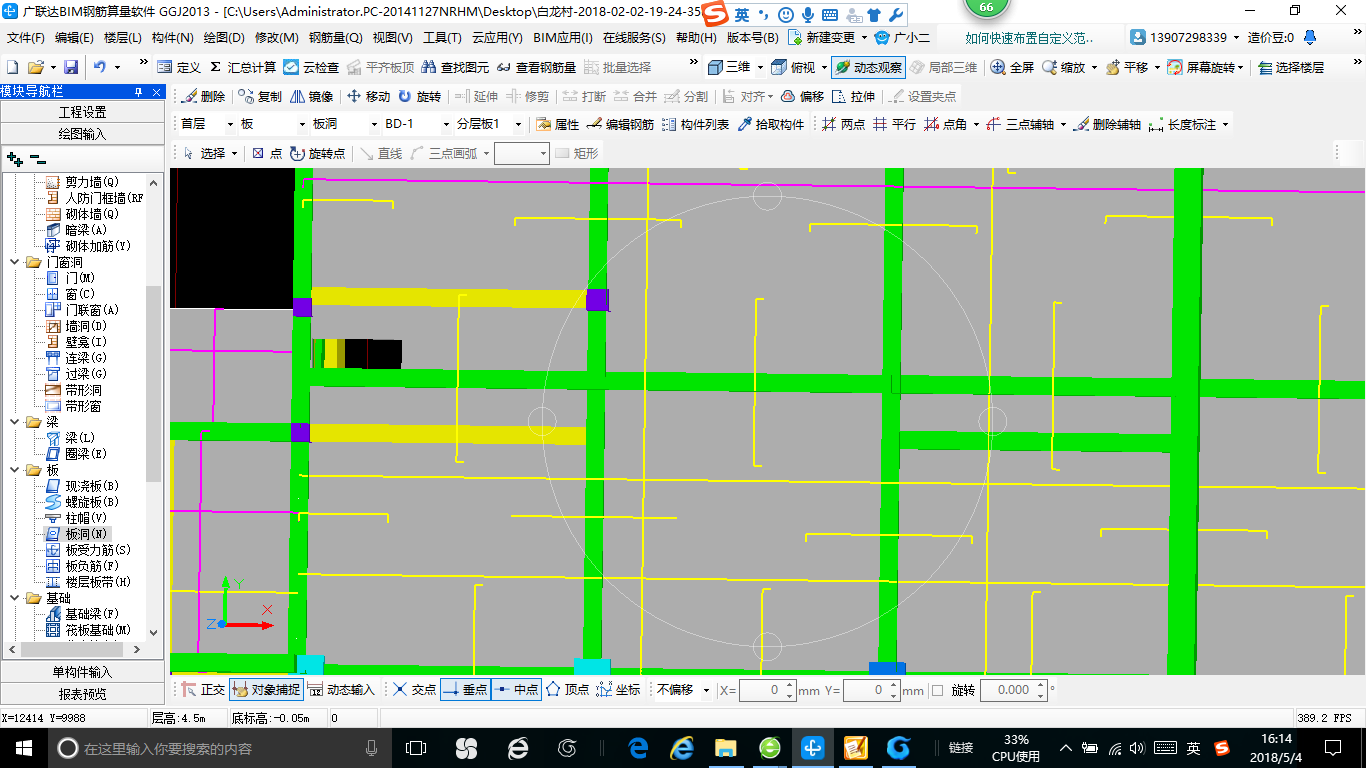This screenshot has width=1366, height=768.
Task: Open 构件(N) menu
Action: tap(173, 37)
